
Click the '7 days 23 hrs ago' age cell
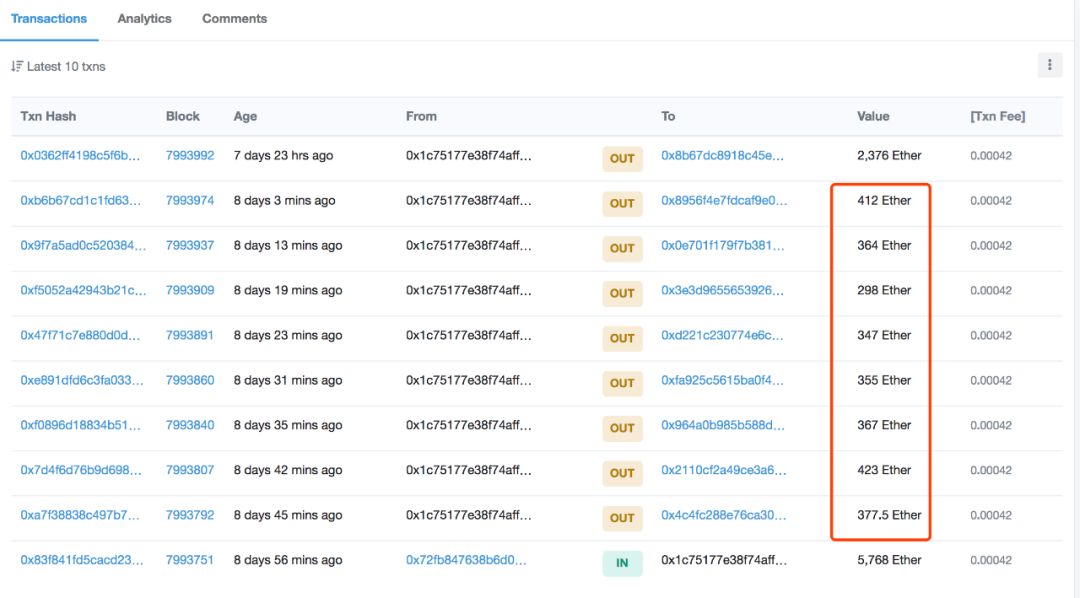[283, 156]
